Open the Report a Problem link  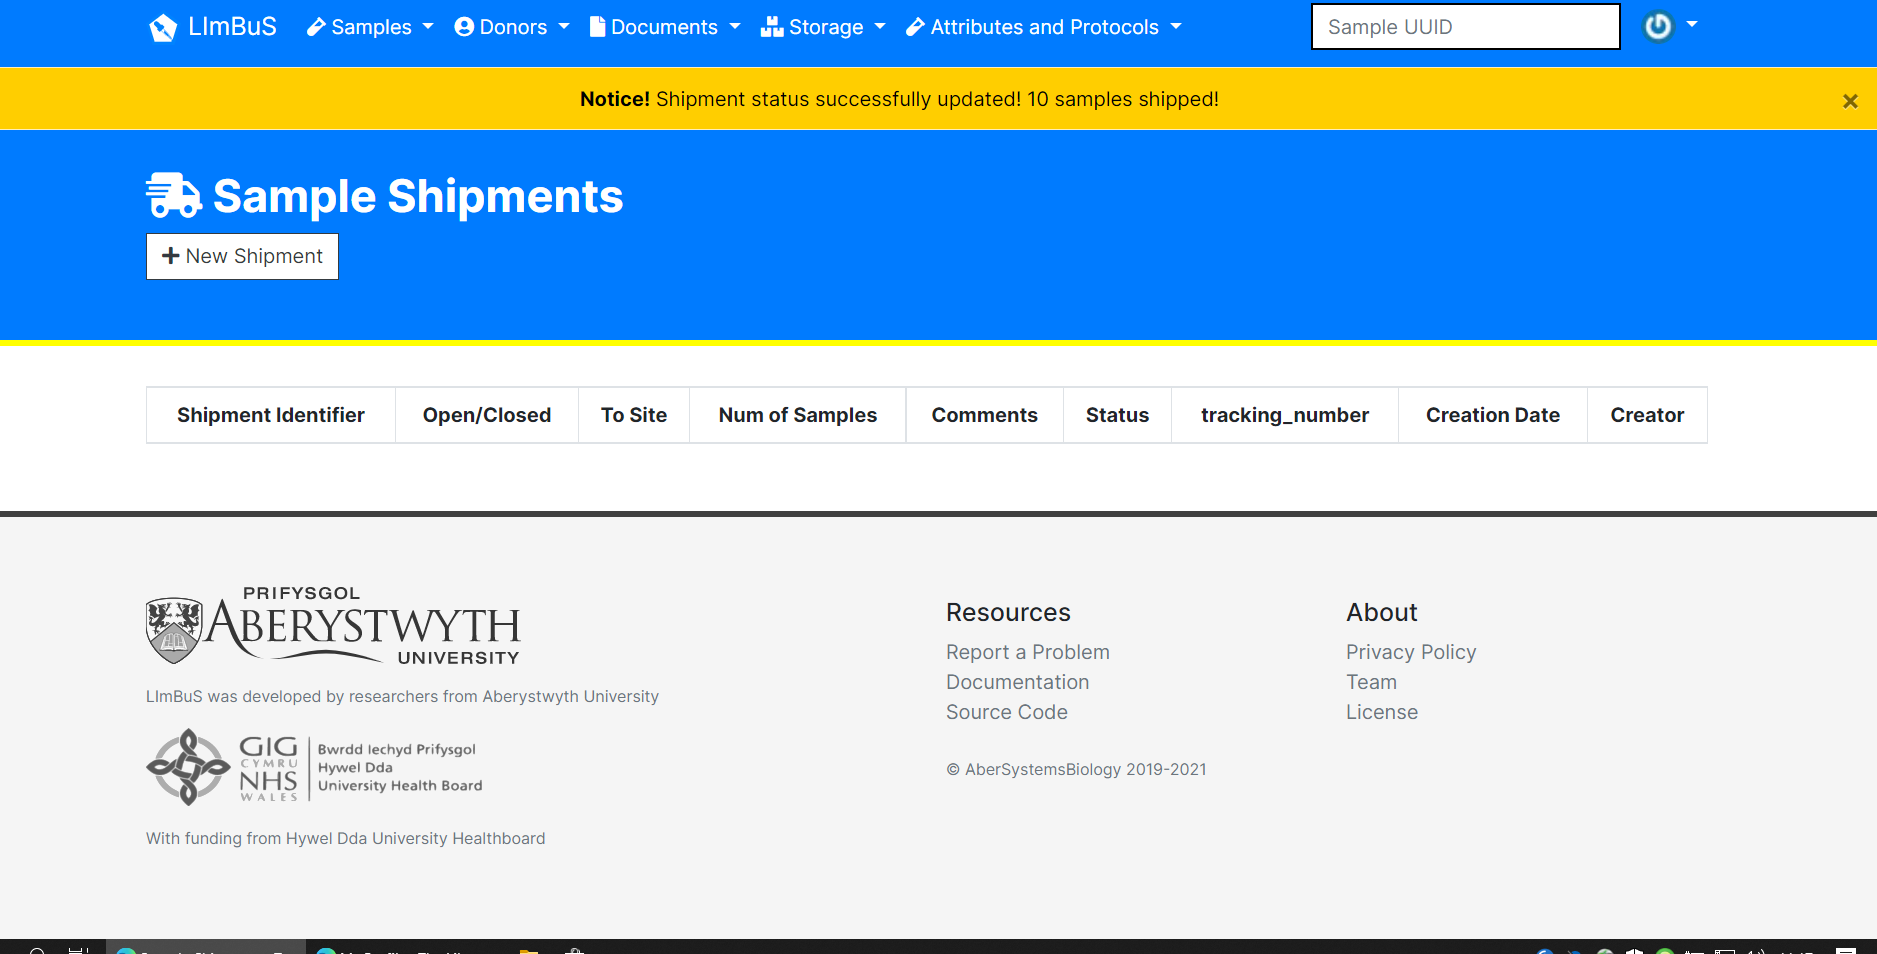pyautogui.click(x=1027, y=652)
